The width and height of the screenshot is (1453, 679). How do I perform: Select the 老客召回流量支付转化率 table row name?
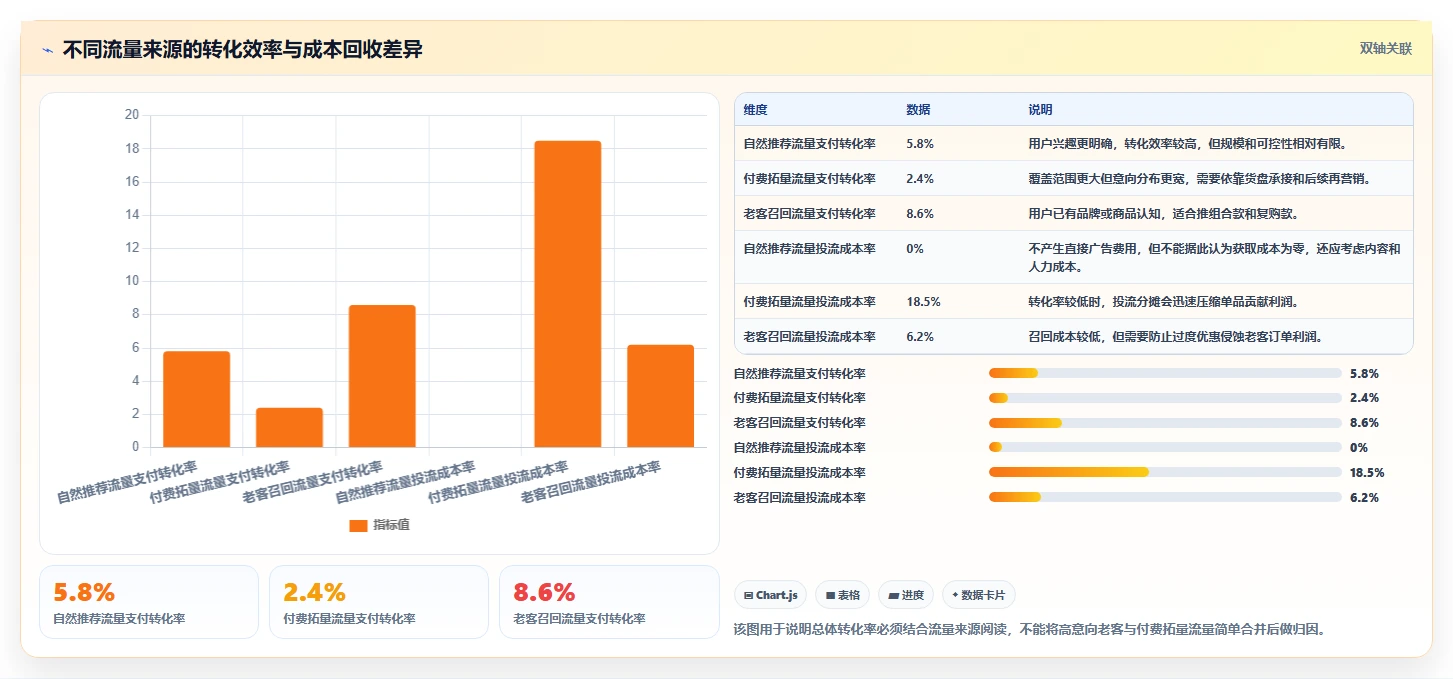(x=809, y=214)
